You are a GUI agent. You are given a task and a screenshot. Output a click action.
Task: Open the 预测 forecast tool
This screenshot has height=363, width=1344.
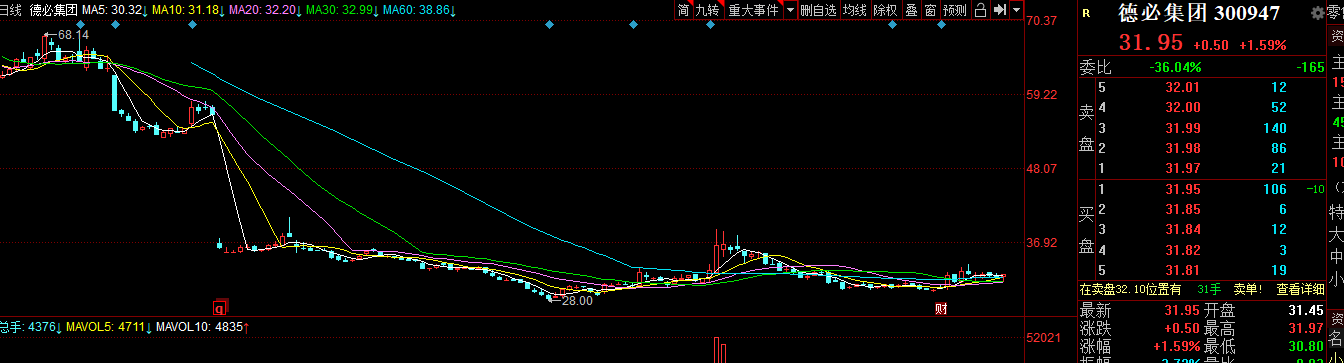coord(955,10)
